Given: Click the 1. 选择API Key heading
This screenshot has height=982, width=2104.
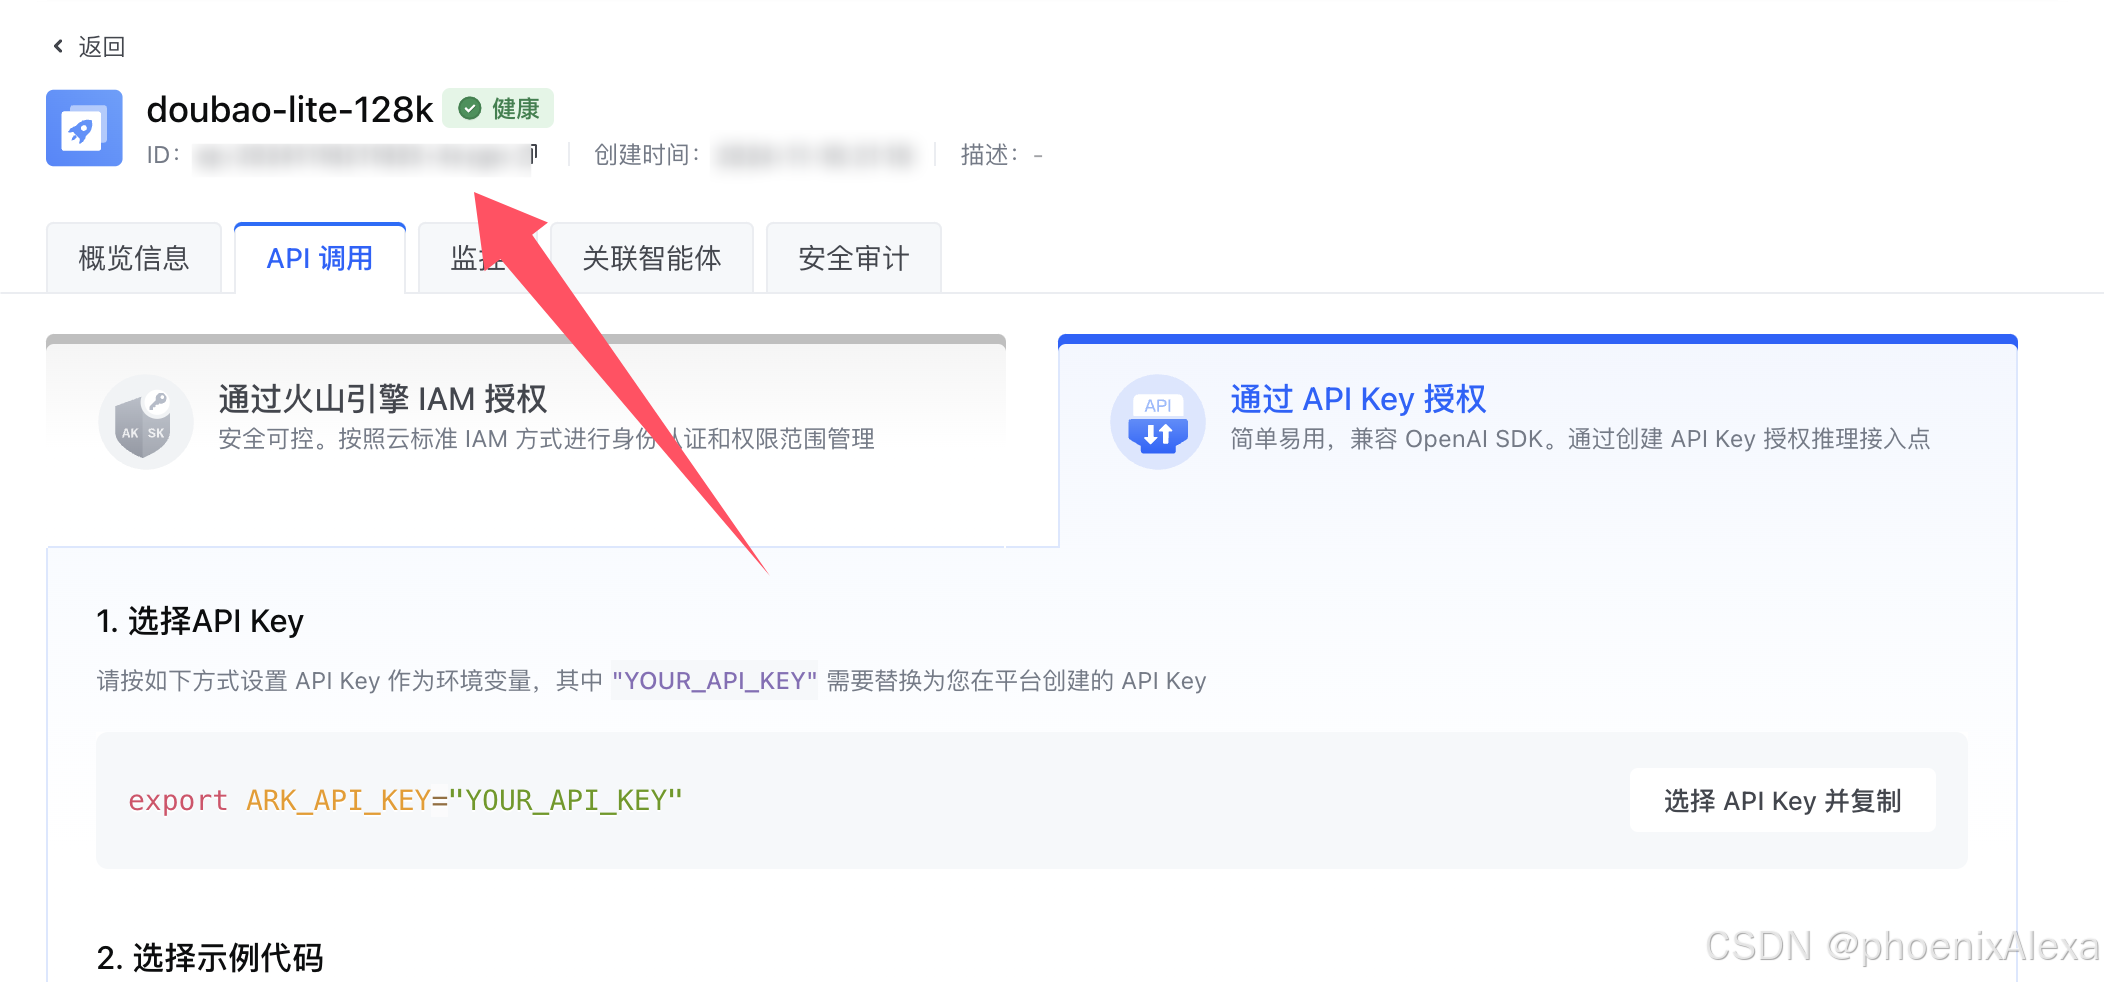Looking at the screenshot, I should 200,621.
